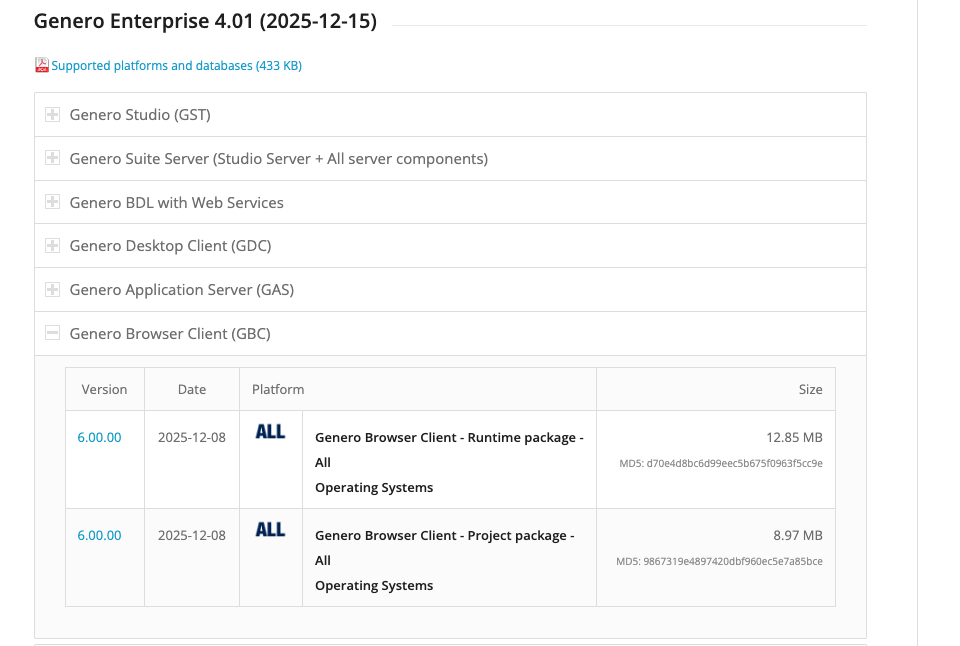Open Supported platforms and databases PDF link
This screenshot has height=646, width=960.
tap(176, 66)
